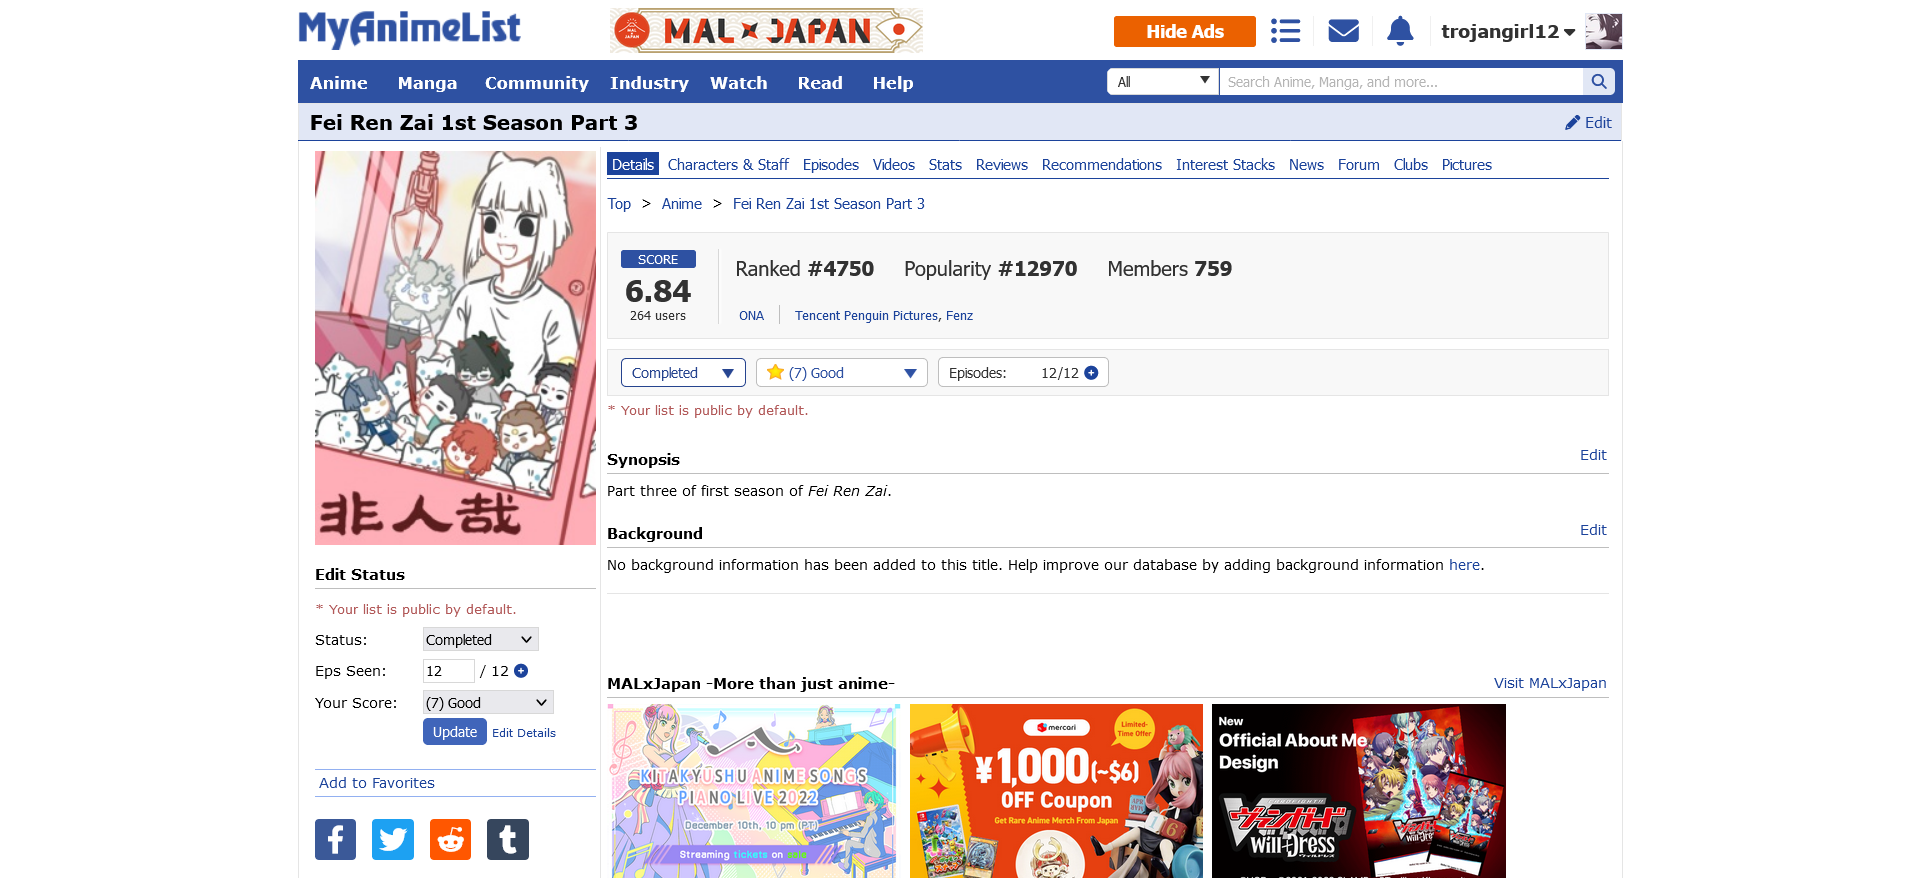Click the profile avatar picture
Viewport: 1920px width, 878px height.
coord(1603,31)
